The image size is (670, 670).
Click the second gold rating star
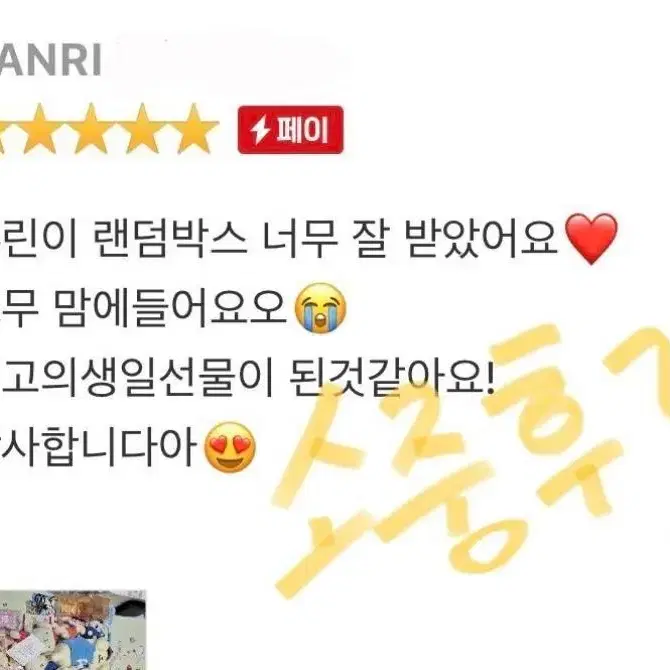point(39,129)
